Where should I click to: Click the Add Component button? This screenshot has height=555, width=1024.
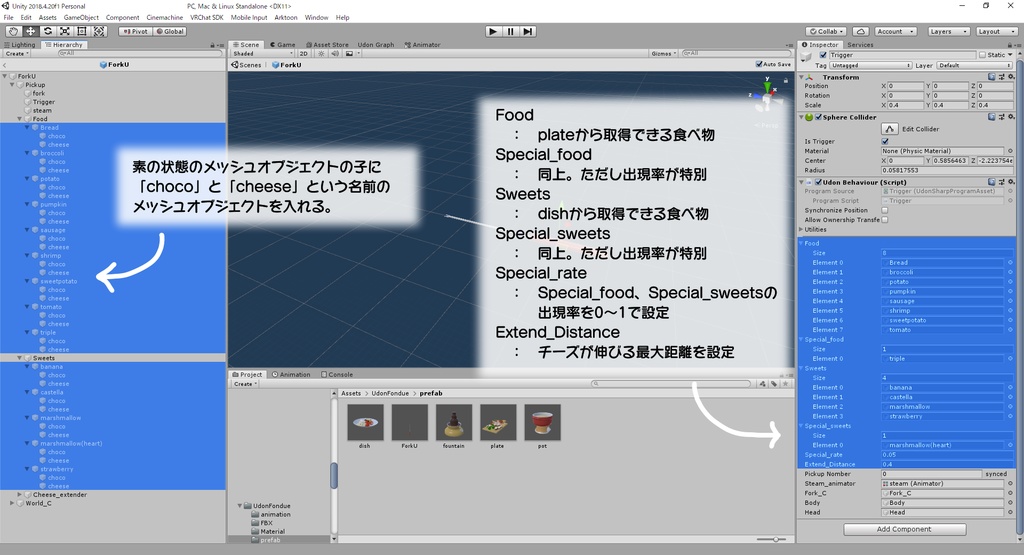pyautogui.click(x=904, y=530)
